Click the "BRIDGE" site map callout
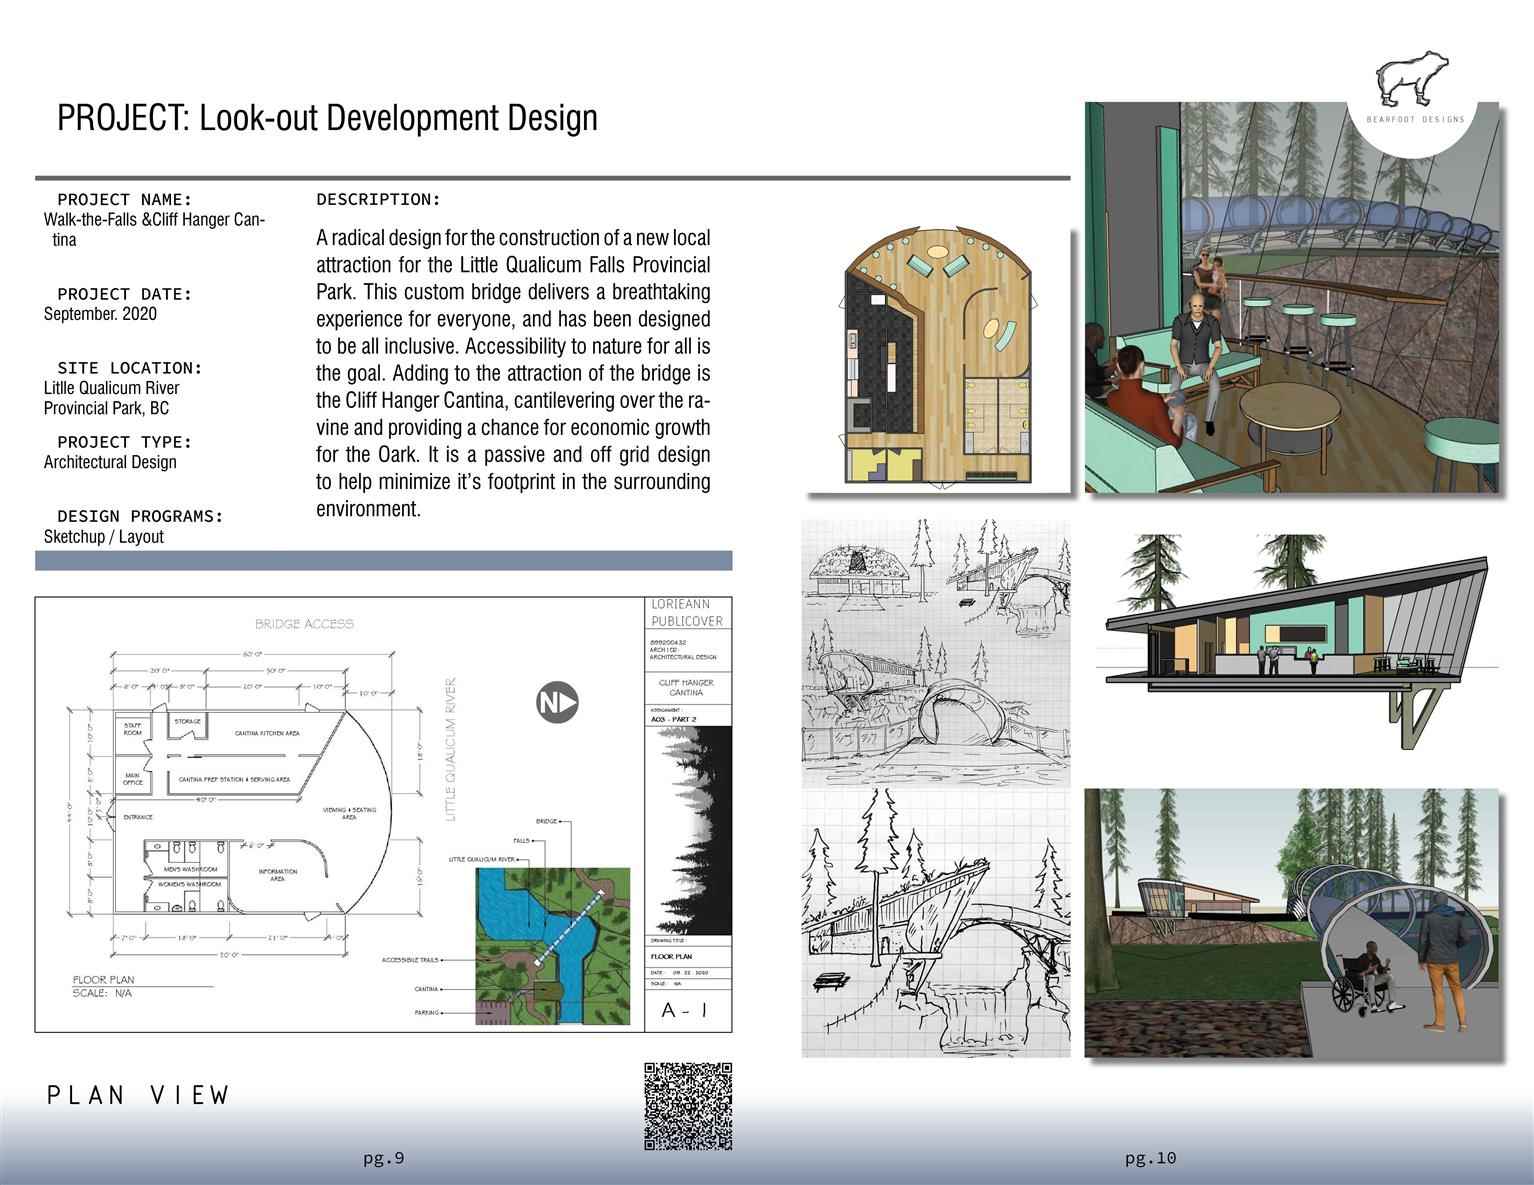Viewport: 1534px width, 1185px height. coord(547,821)
